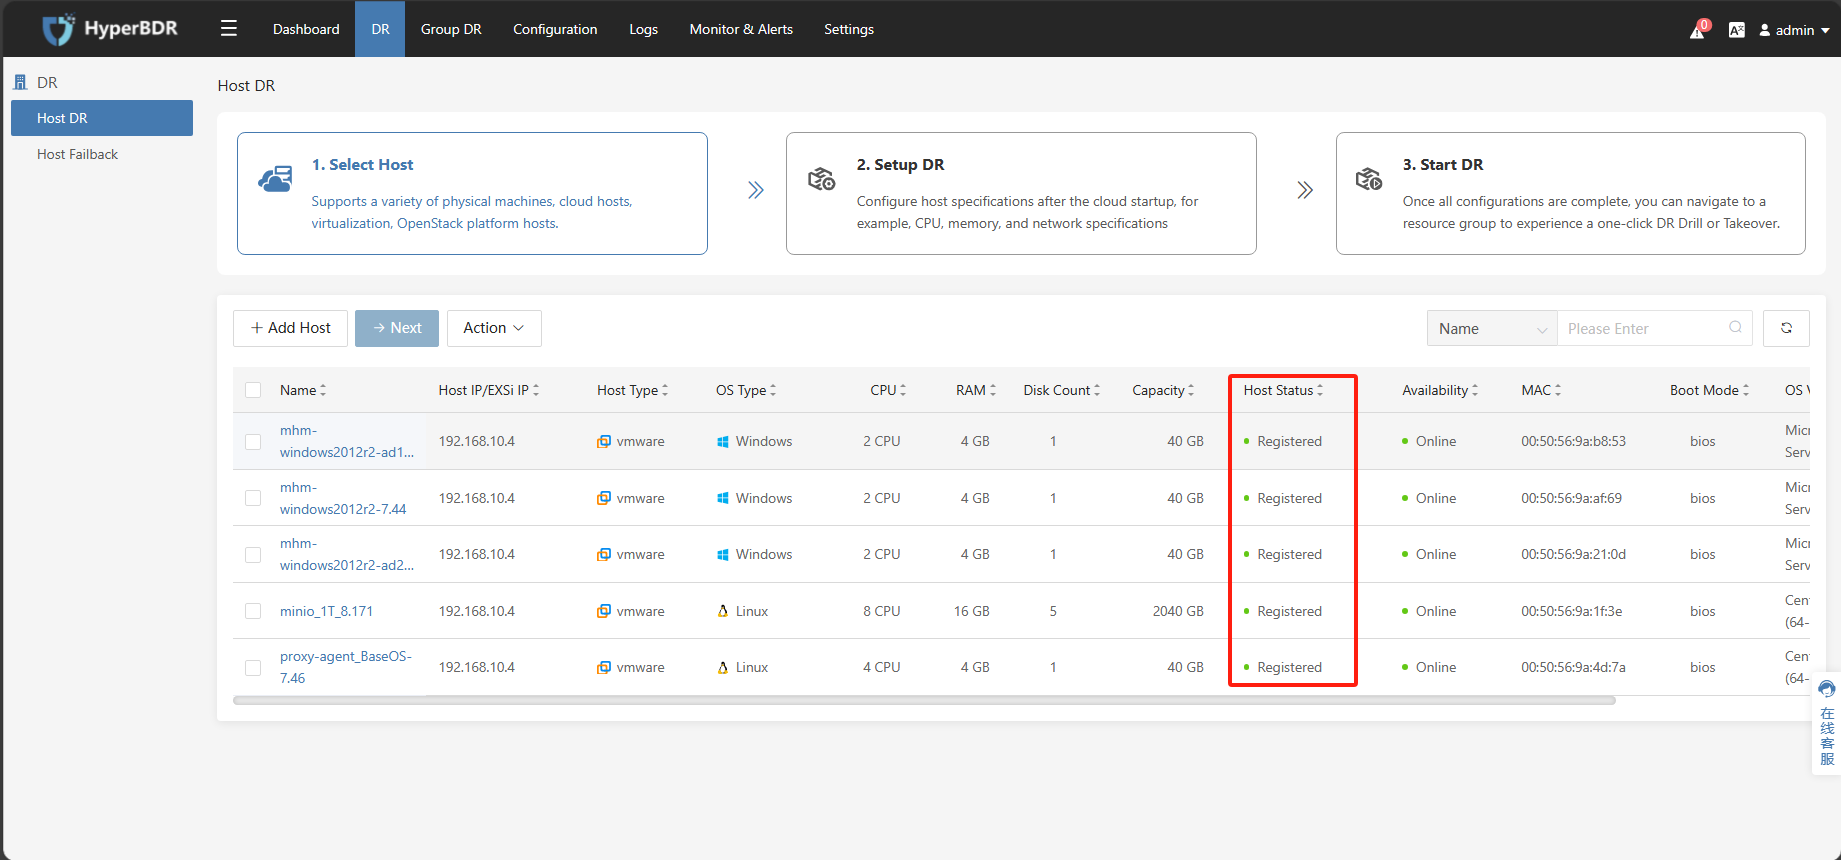Click the HyperBDR shield logo
Viewport: 1841px width, 860px height.
coord(58,29)
